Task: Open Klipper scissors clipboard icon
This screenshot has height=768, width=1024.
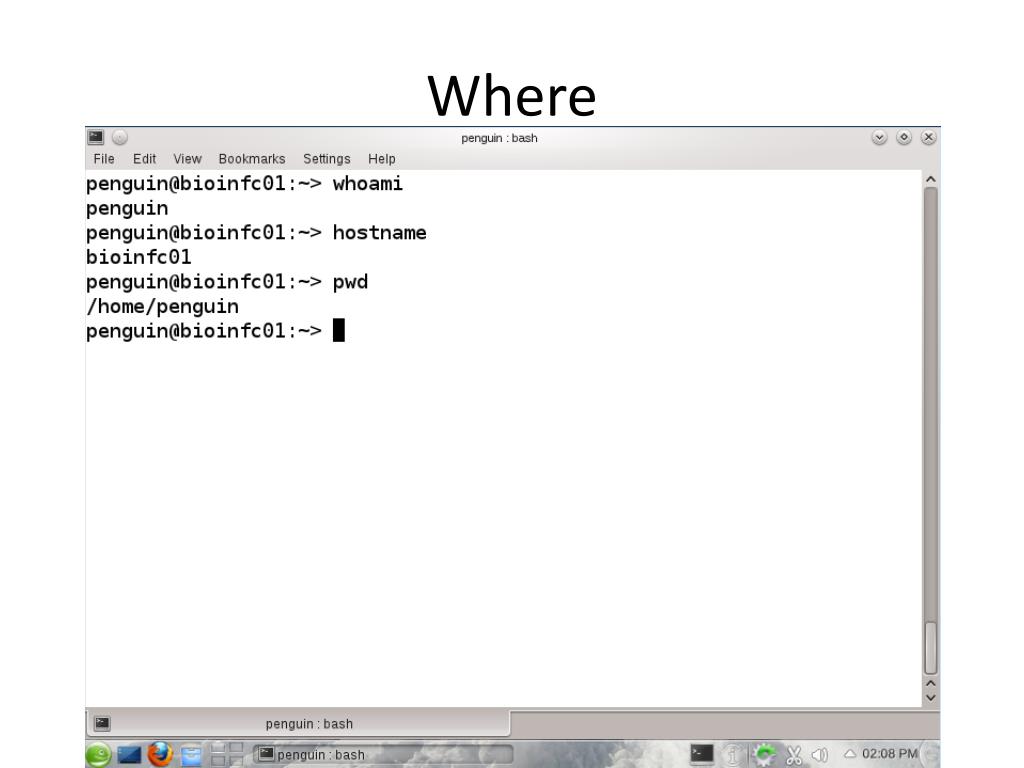Action: (793, 755)
